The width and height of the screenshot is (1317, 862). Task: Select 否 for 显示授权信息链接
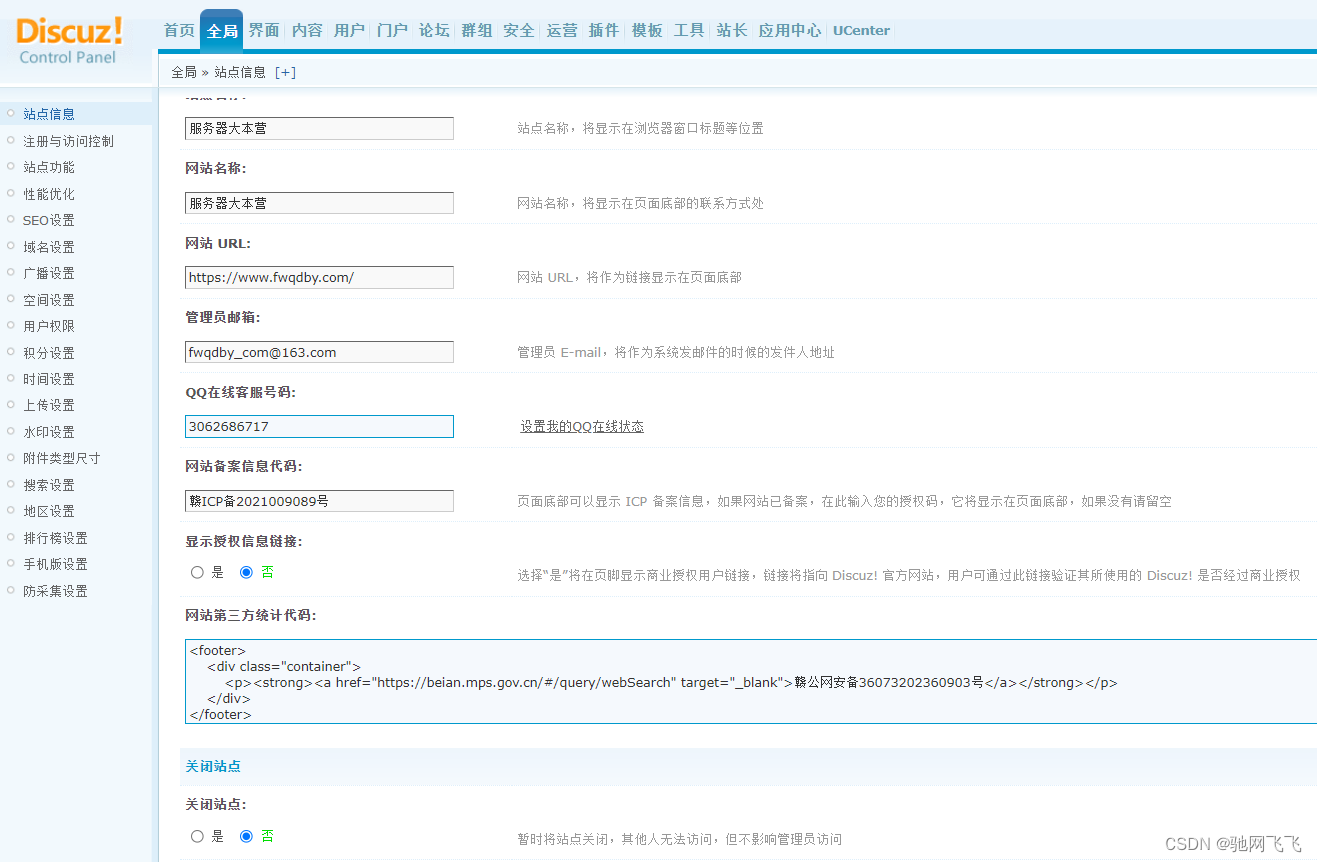246,573
